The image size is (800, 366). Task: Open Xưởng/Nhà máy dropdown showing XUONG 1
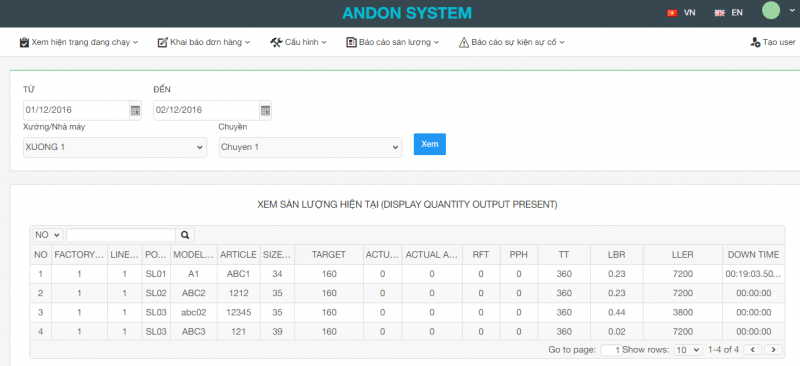(x=115, y=147)
